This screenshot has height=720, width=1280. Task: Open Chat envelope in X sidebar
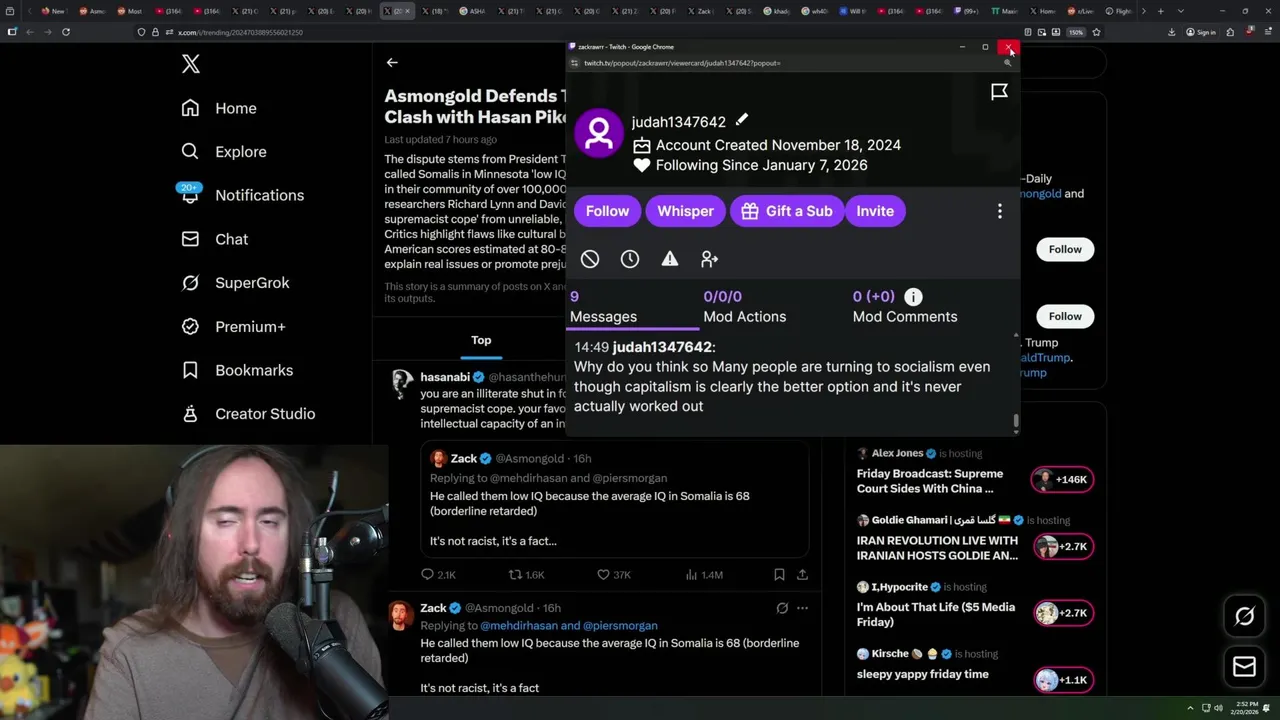(214, 239)
